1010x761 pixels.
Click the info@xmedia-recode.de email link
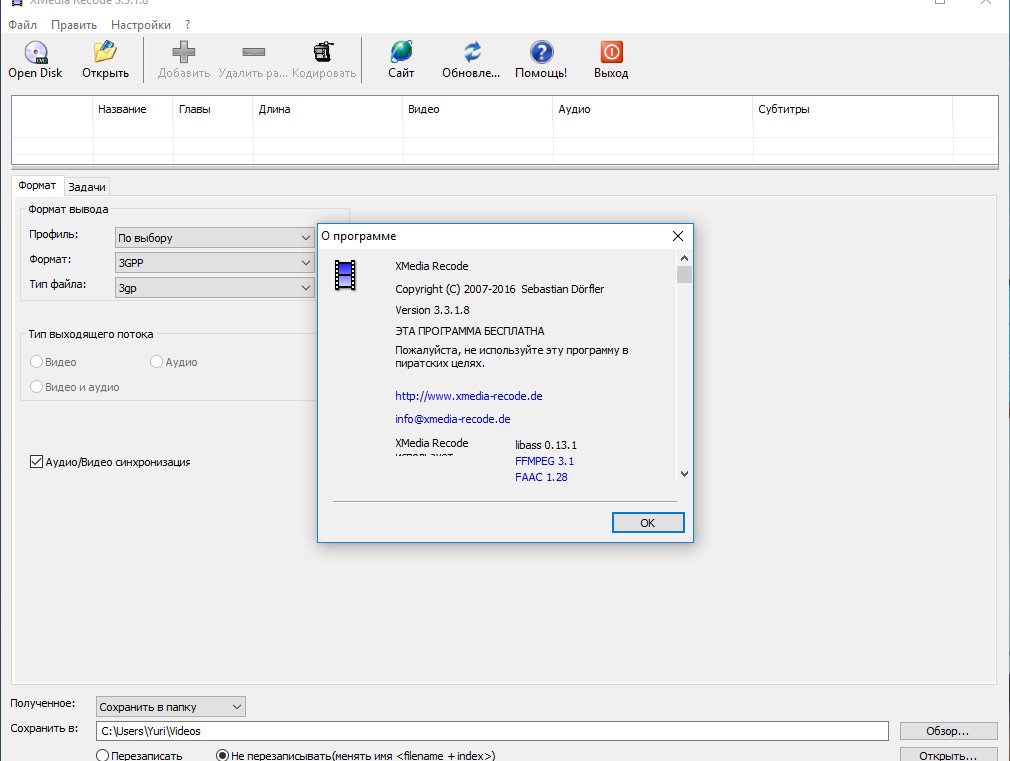point(452,419)
